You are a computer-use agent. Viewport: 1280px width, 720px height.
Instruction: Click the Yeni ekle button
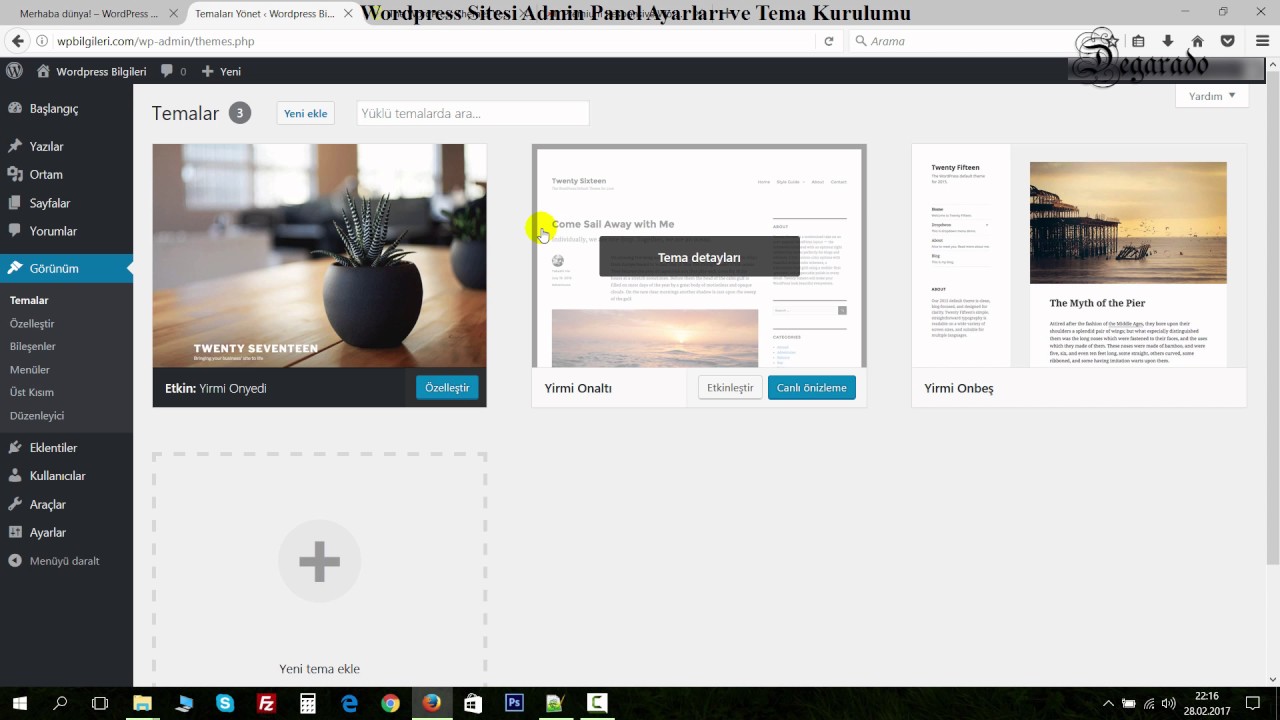(306, 113)
